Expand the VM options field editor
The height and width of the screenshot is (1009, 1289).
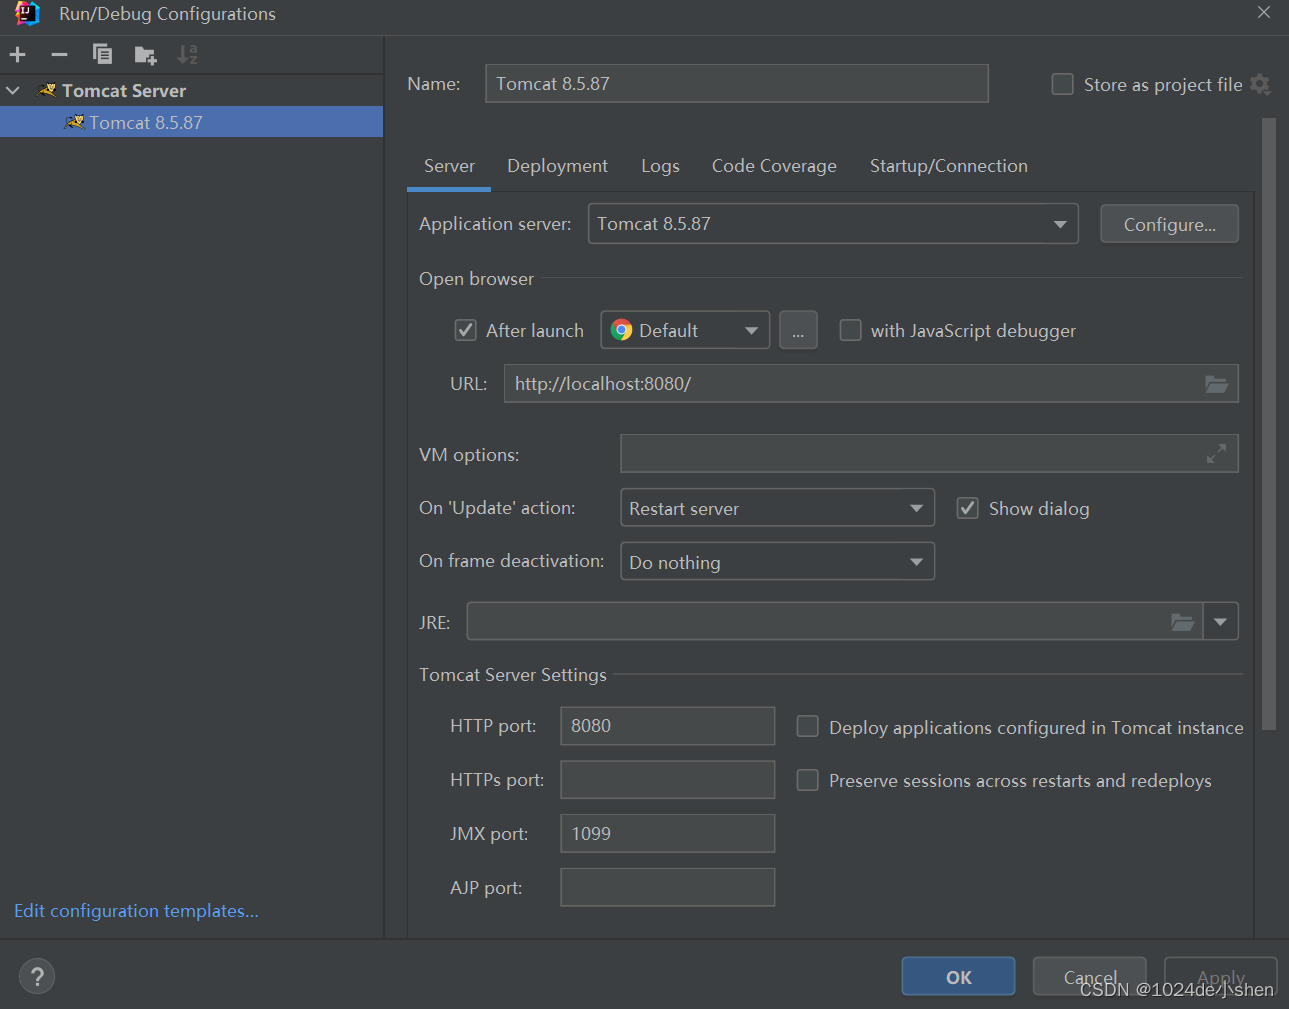(x=1216, y=454)
